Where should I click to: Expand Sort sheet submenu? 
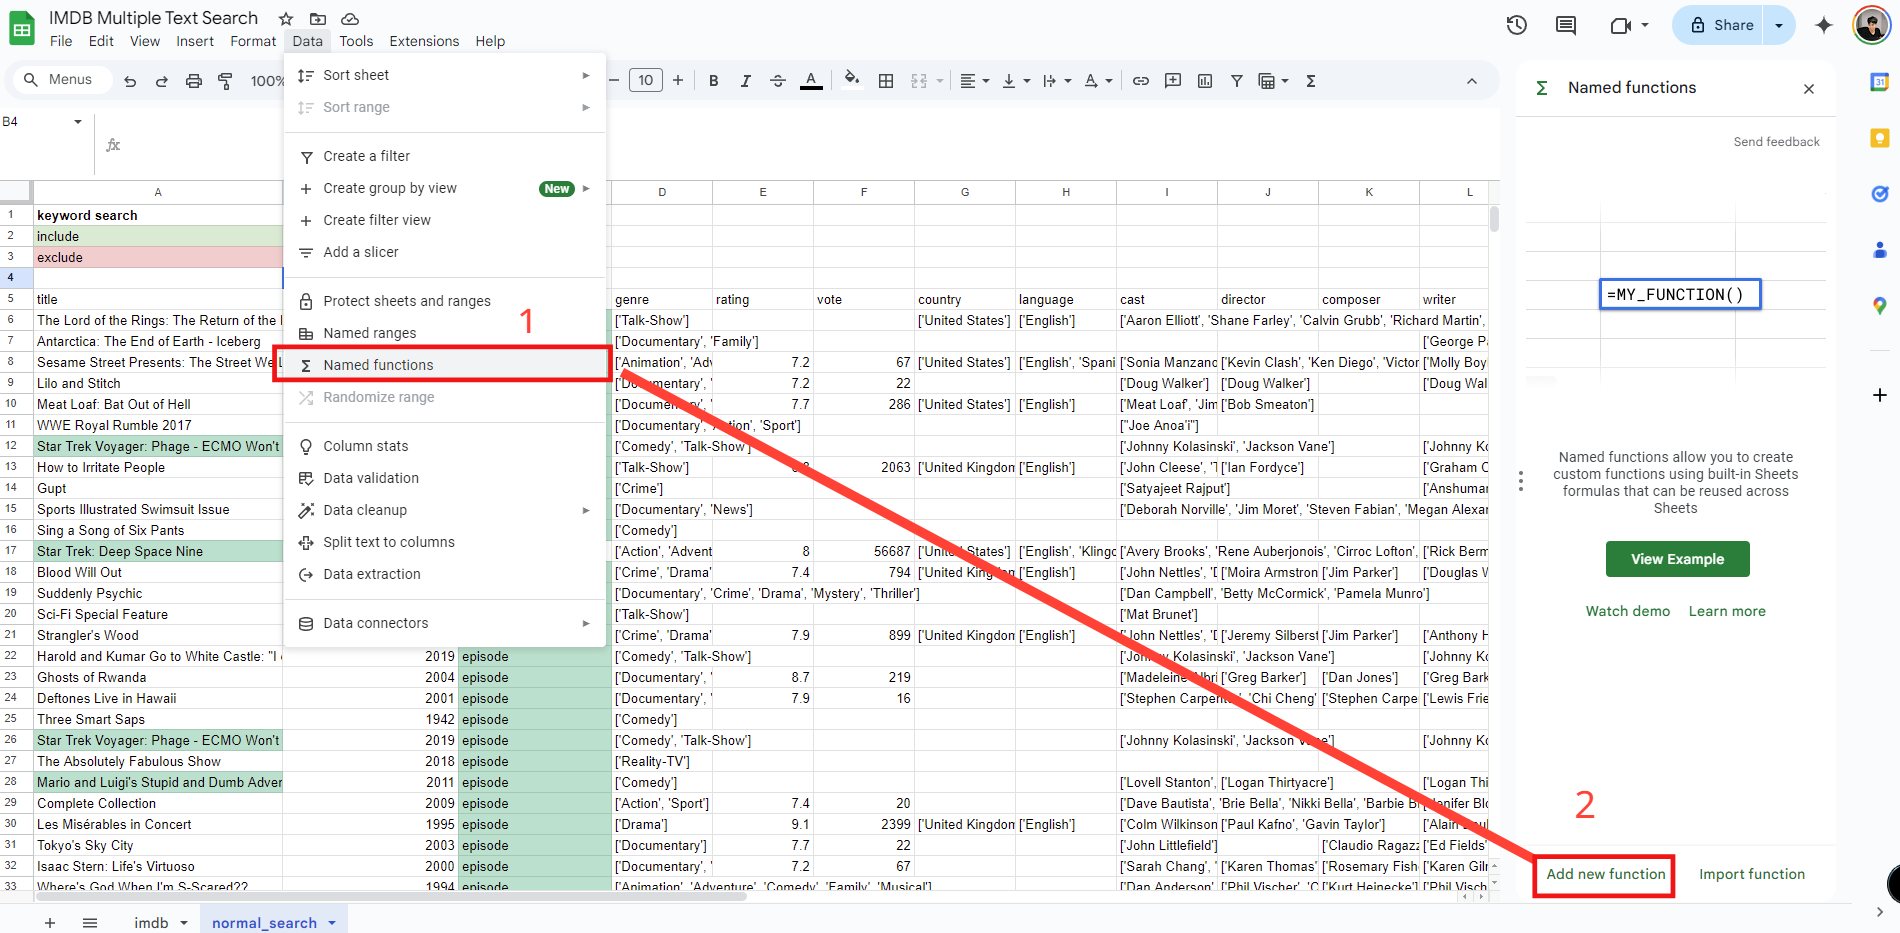445,75
